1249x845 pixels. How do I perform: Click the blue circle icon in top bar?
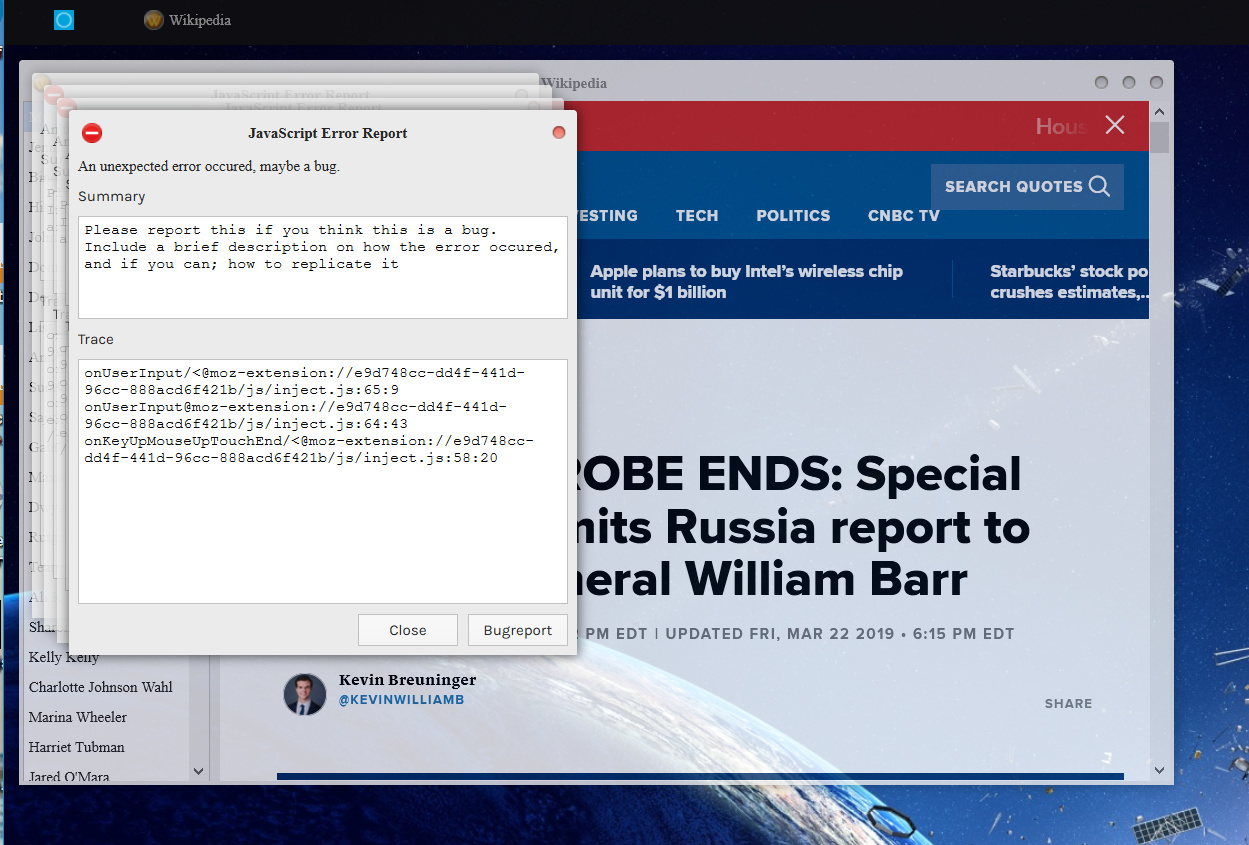[x=64, y=19]
